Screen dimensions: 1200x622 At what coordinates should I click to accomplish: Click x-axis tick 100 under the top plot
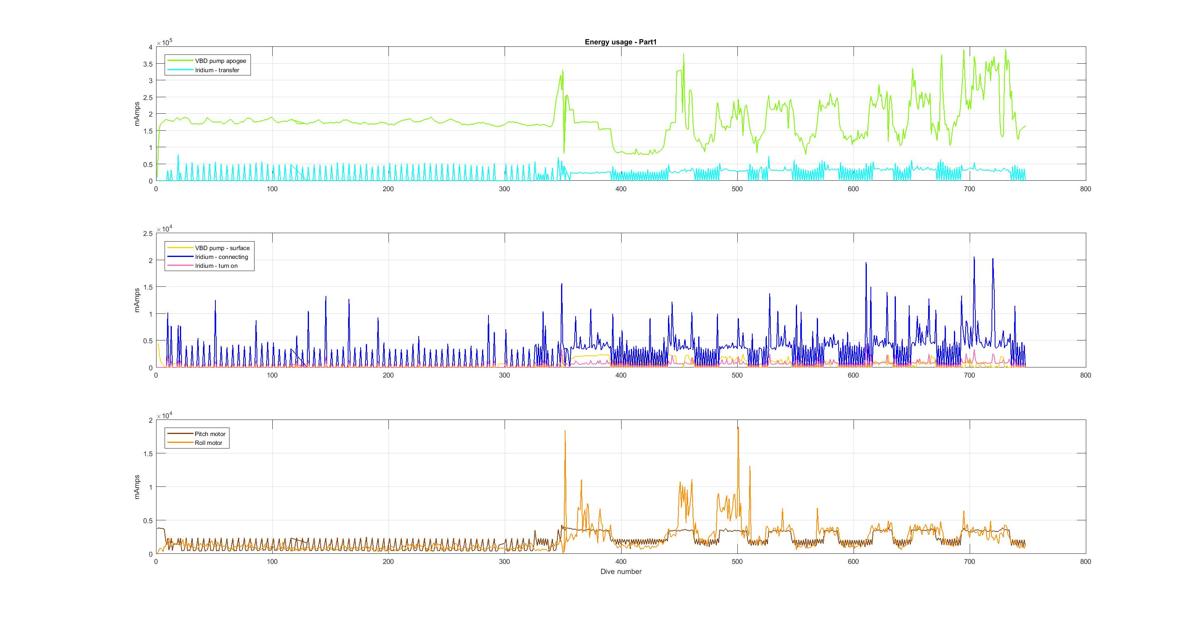[272, 189]
